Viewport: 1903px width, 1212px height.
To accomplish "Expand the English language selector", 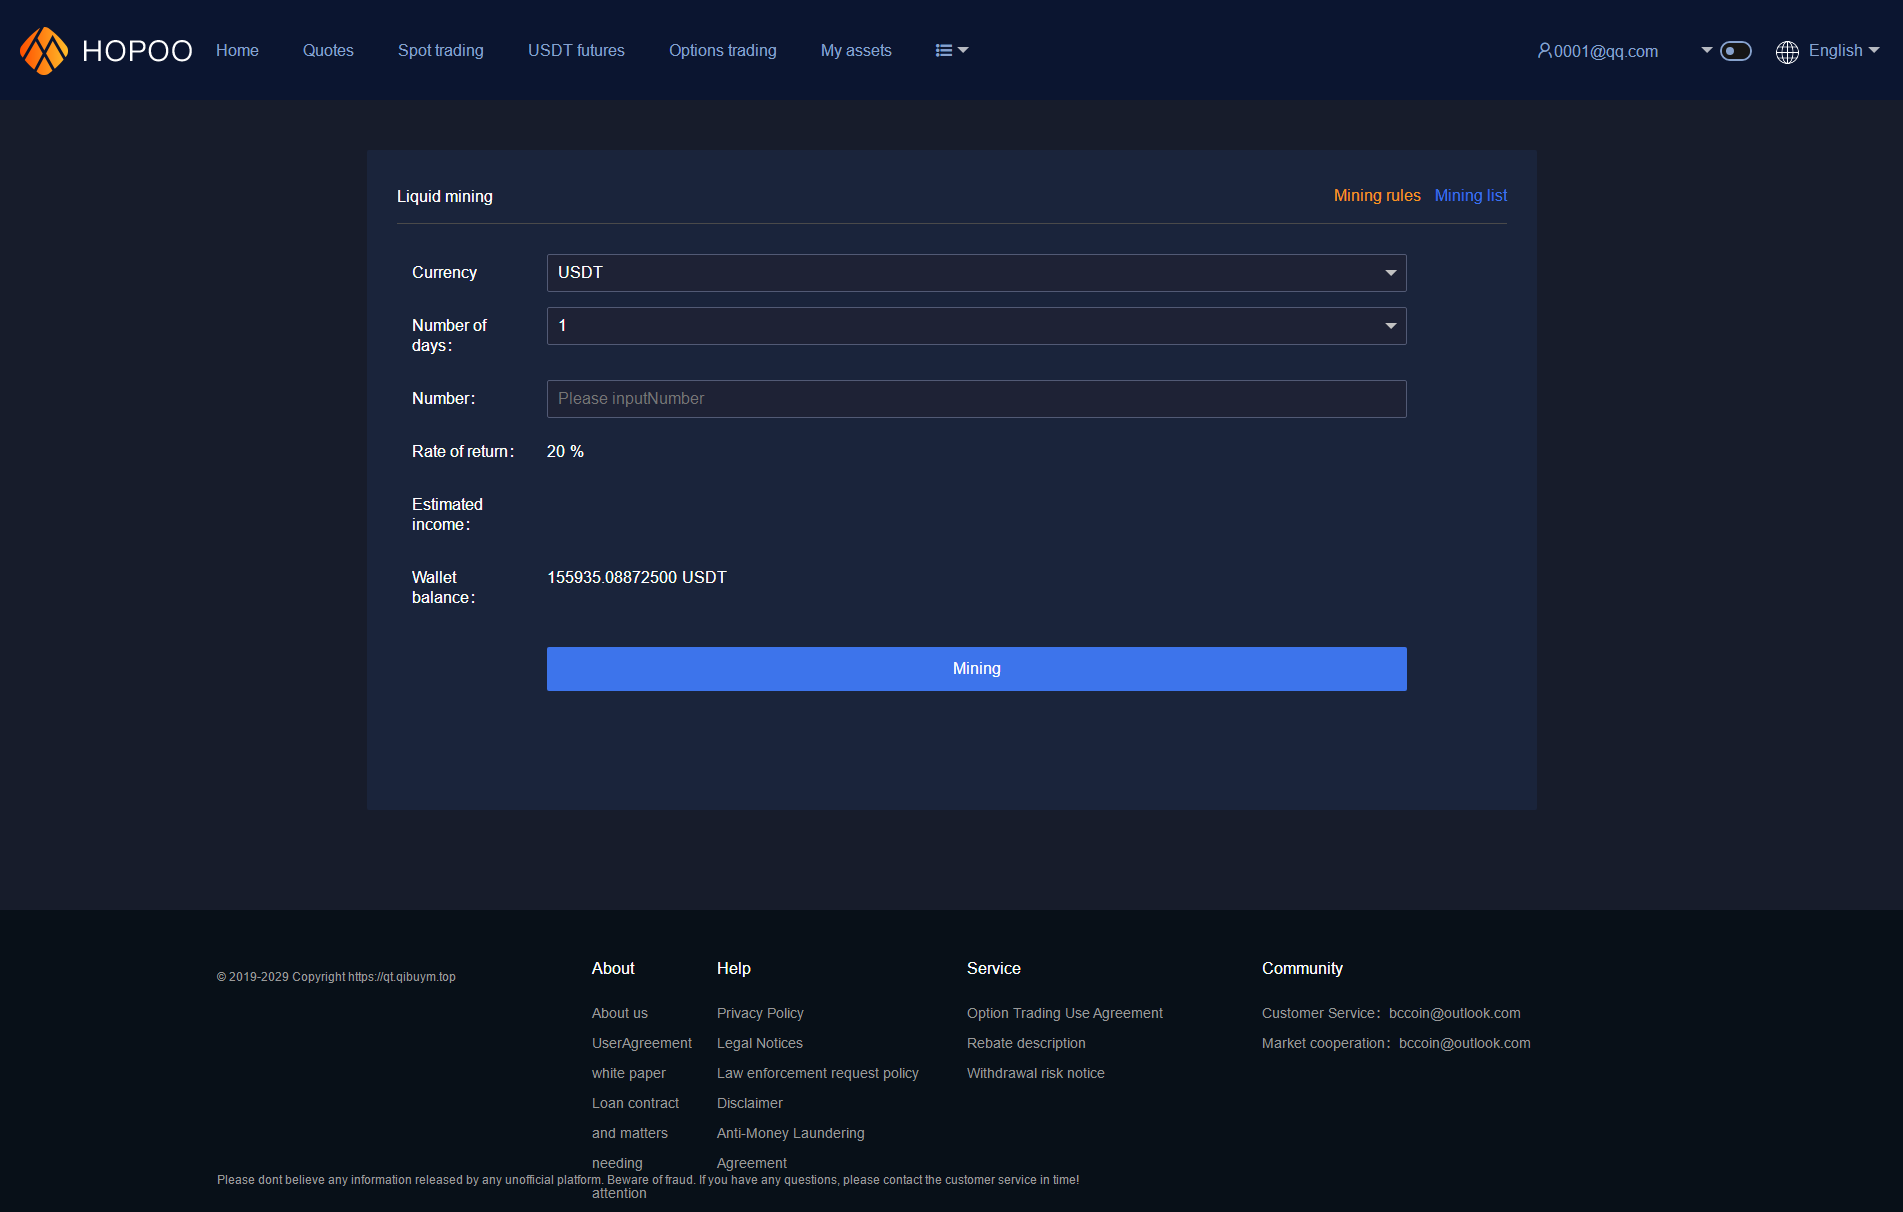I will (1843, 50).
